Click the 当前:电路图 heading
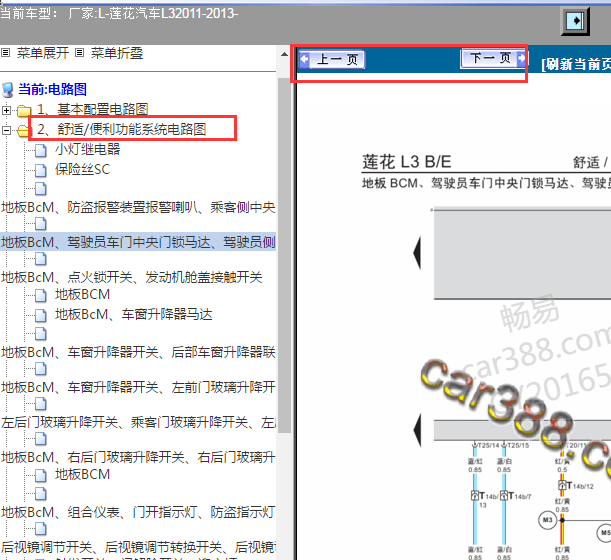 tap(52, 89)
